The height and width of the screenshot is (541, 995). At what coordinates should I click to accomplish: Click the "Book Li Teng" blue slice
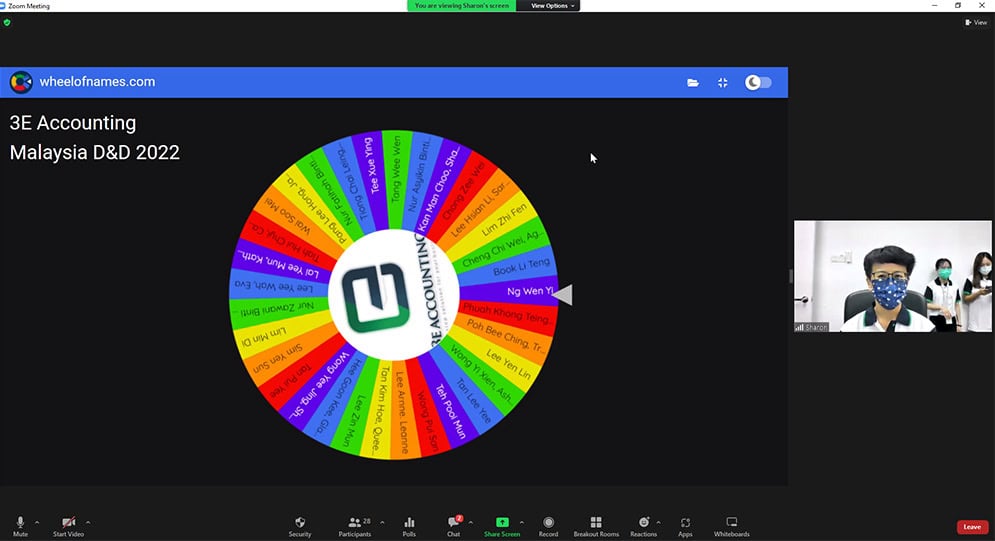(x=506, y=270)
